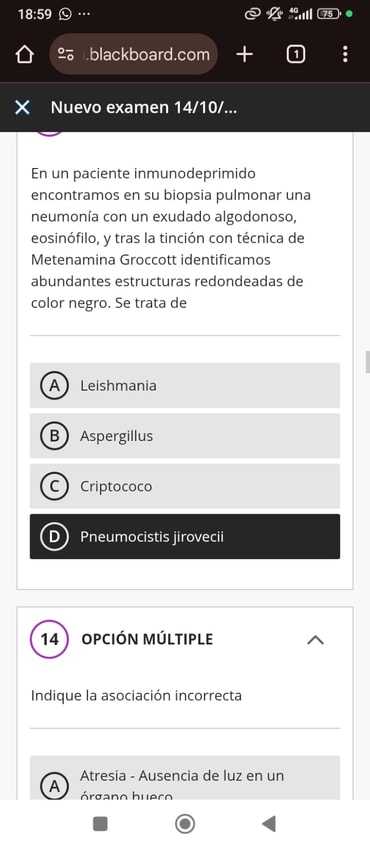370x848 pixels.
Task: Select answer B Aspergillus
Action: click(x=185, y=436)
